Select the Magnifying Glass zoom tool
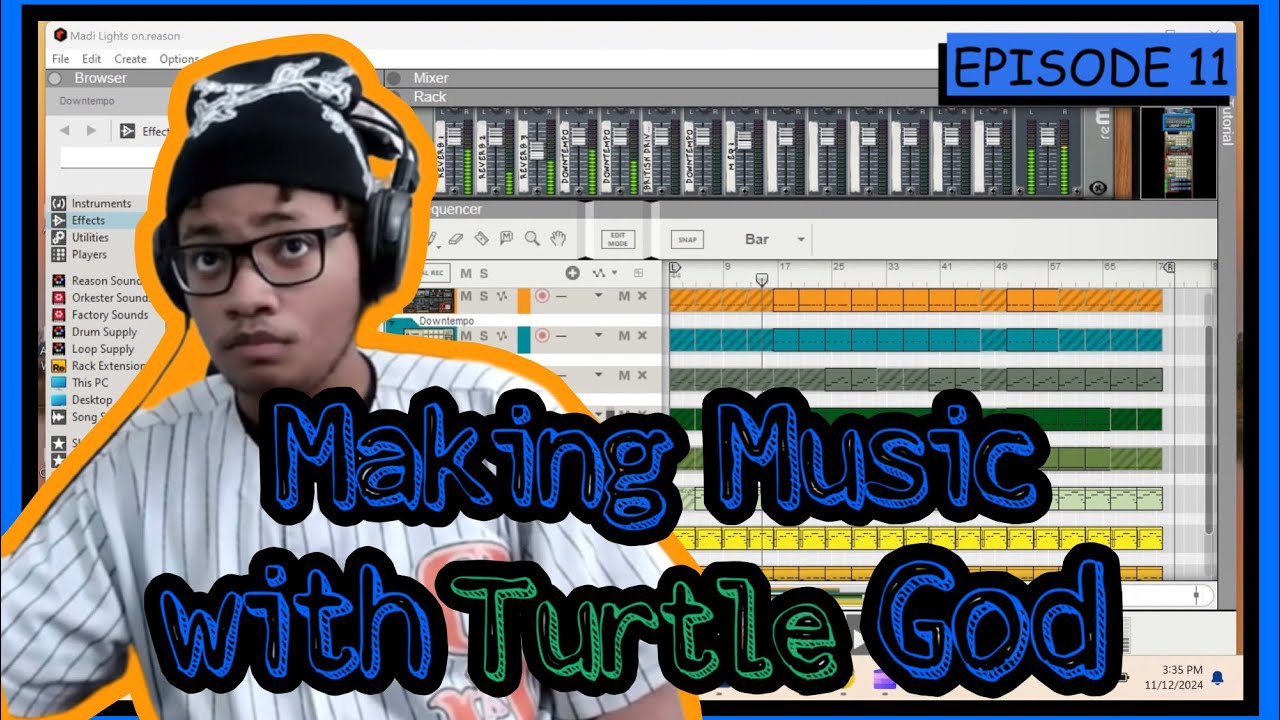1280x720 pixels. click(x=532, y=239)
